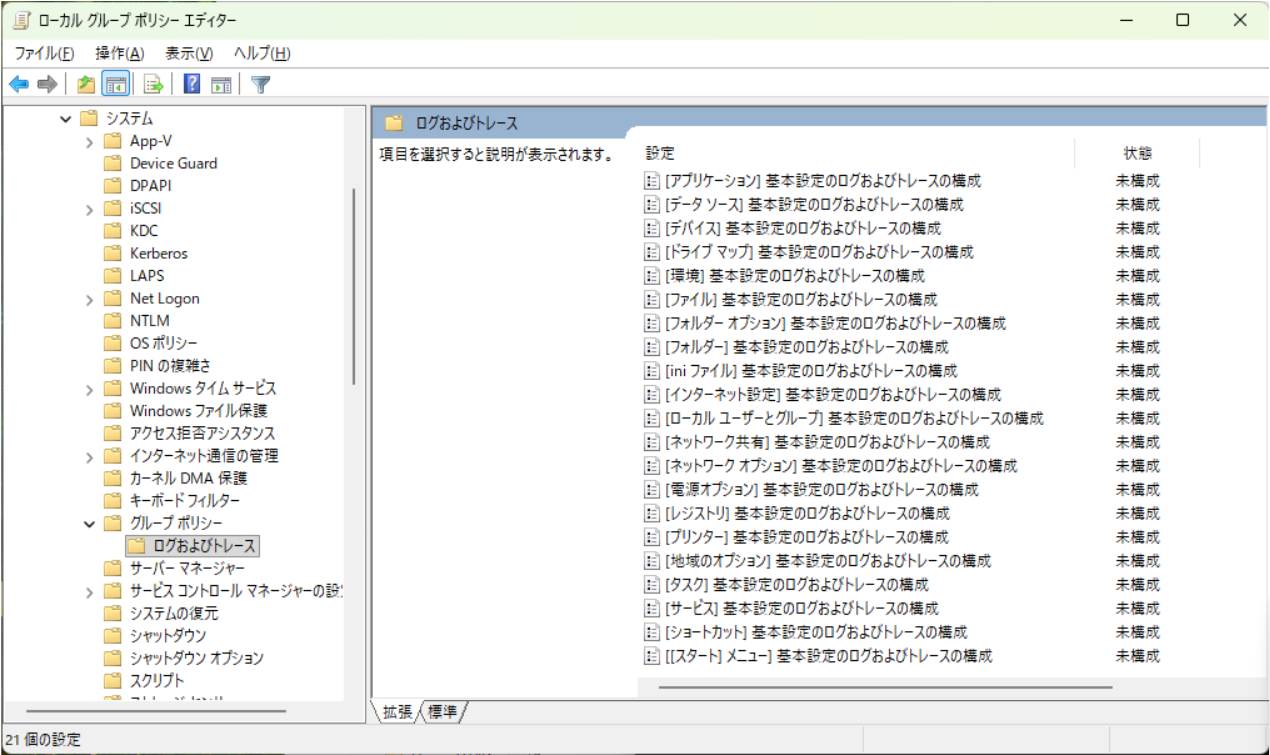1270x755 pixels.
Task: Expand the iSCSI tree node
Action: tap(90, 208)
